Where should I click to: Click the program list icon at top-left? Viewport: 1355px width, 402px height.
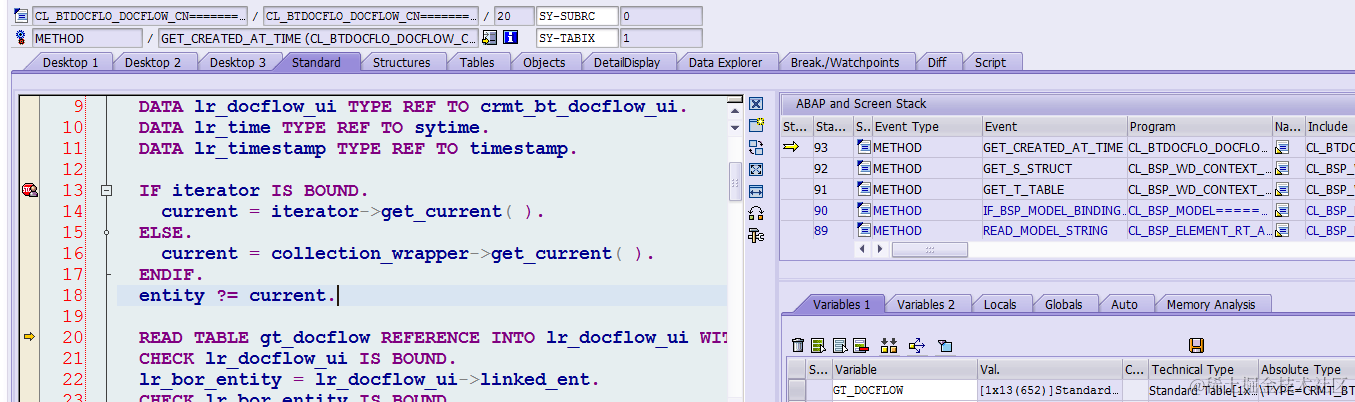click(x=21, y=17)
